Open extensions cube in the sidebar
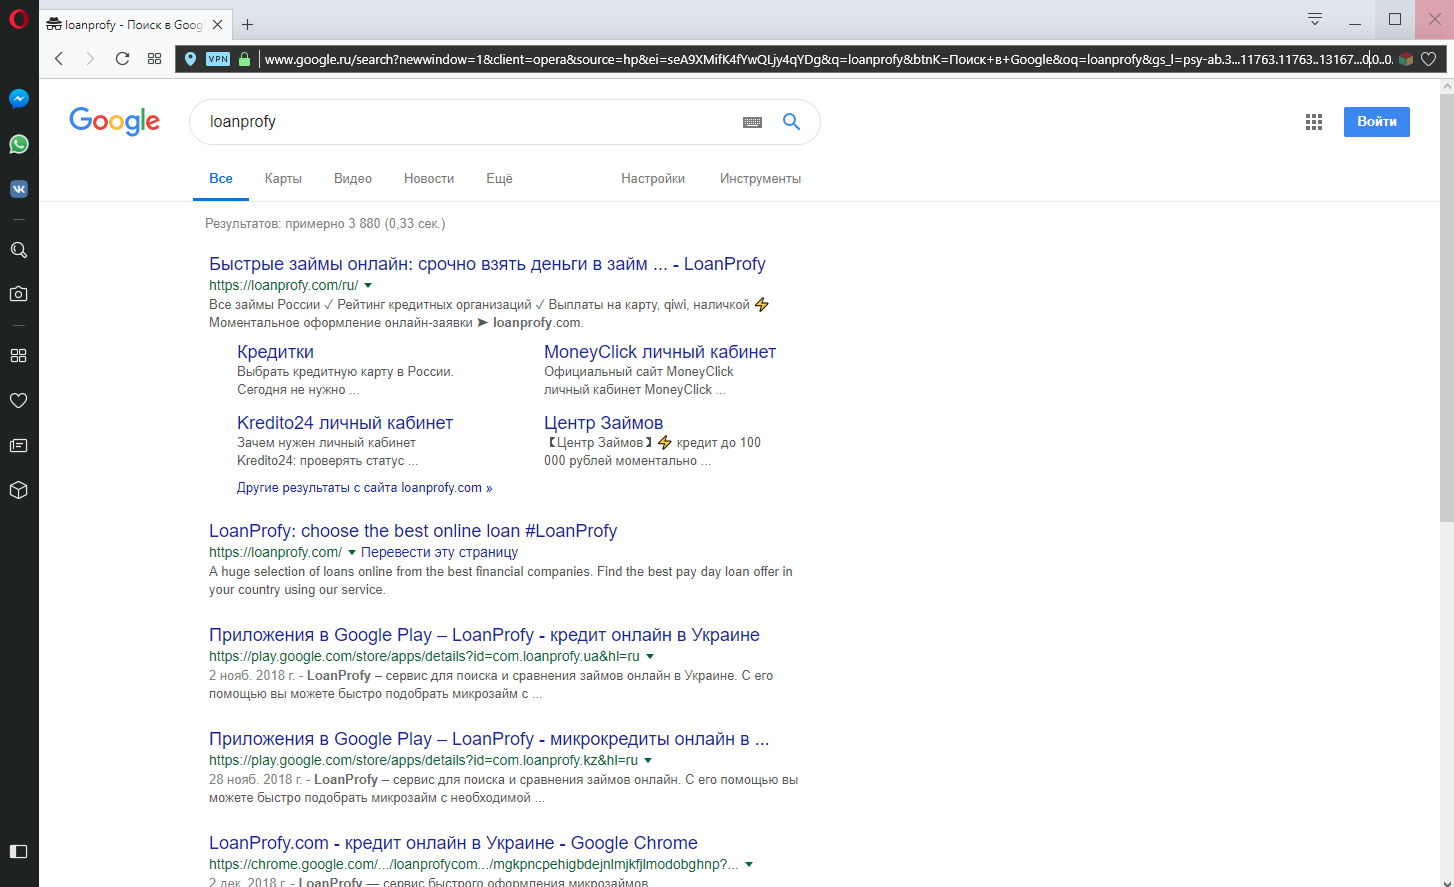The height and width of the screenshot is (887, 1454). 18,490
